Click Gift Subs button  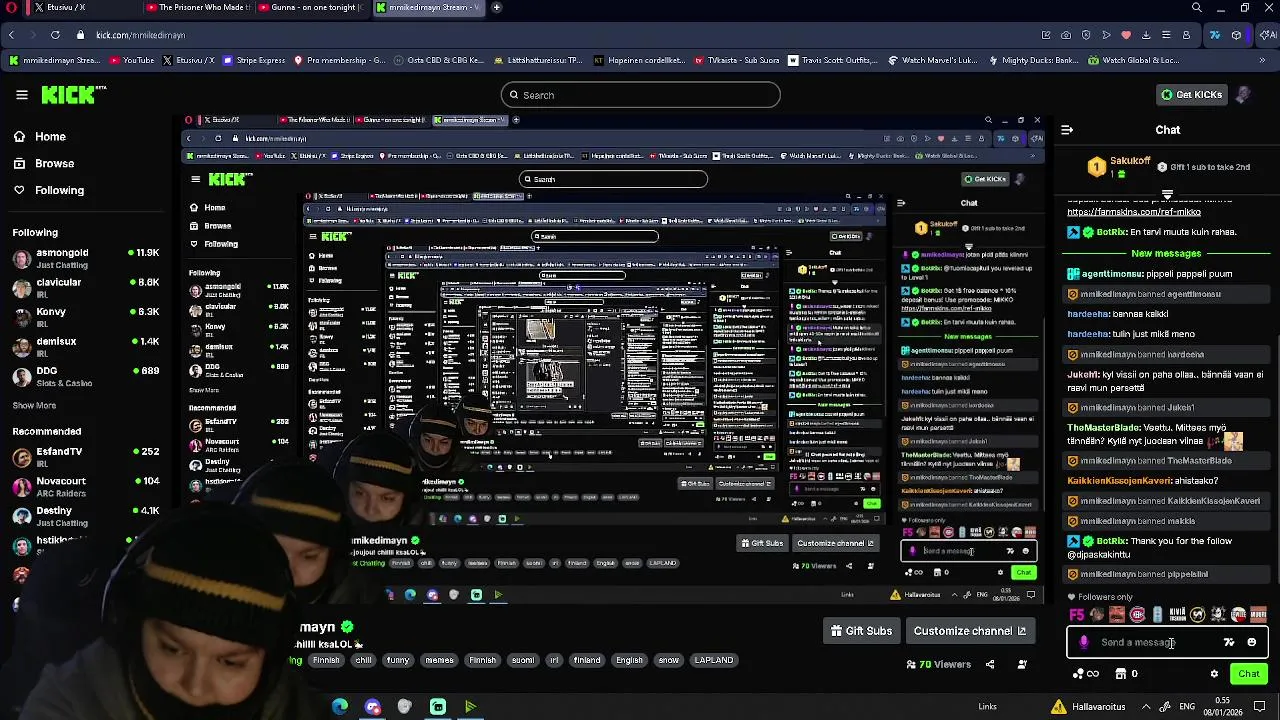coord(861,631)
